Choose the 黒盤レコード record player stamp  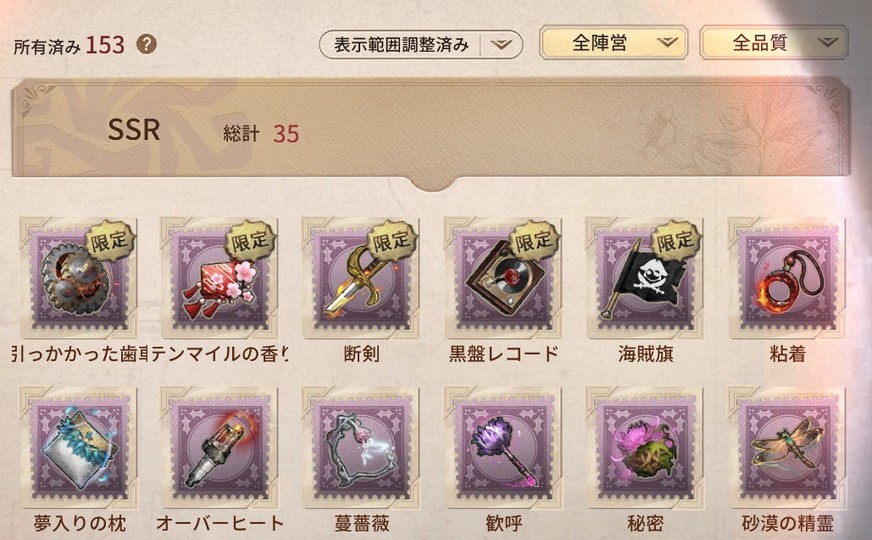click(503, 278)
